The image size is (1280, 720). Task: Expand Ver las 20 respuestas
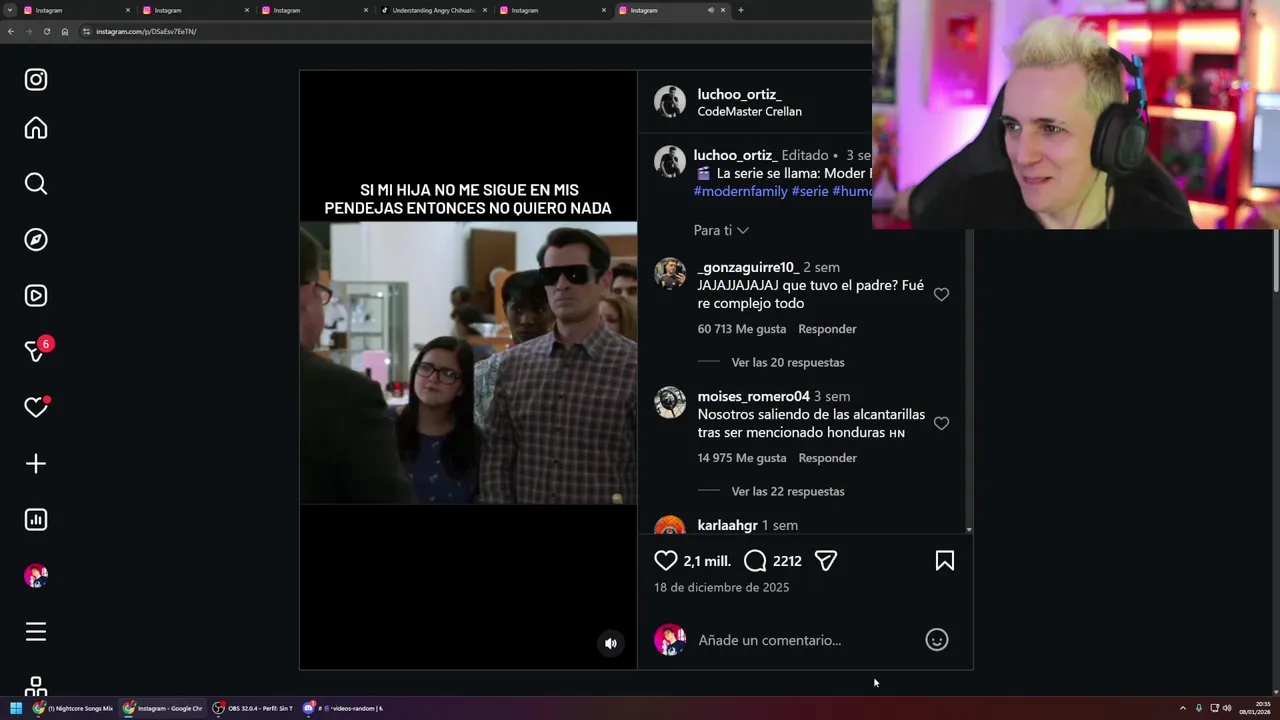point(788,362)
